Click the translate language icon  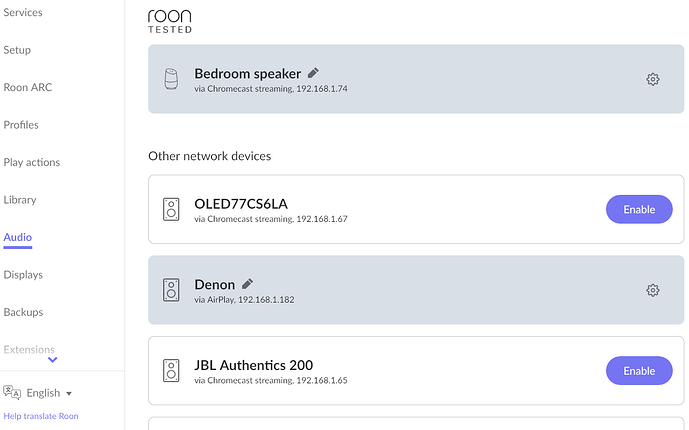point(12,392)
